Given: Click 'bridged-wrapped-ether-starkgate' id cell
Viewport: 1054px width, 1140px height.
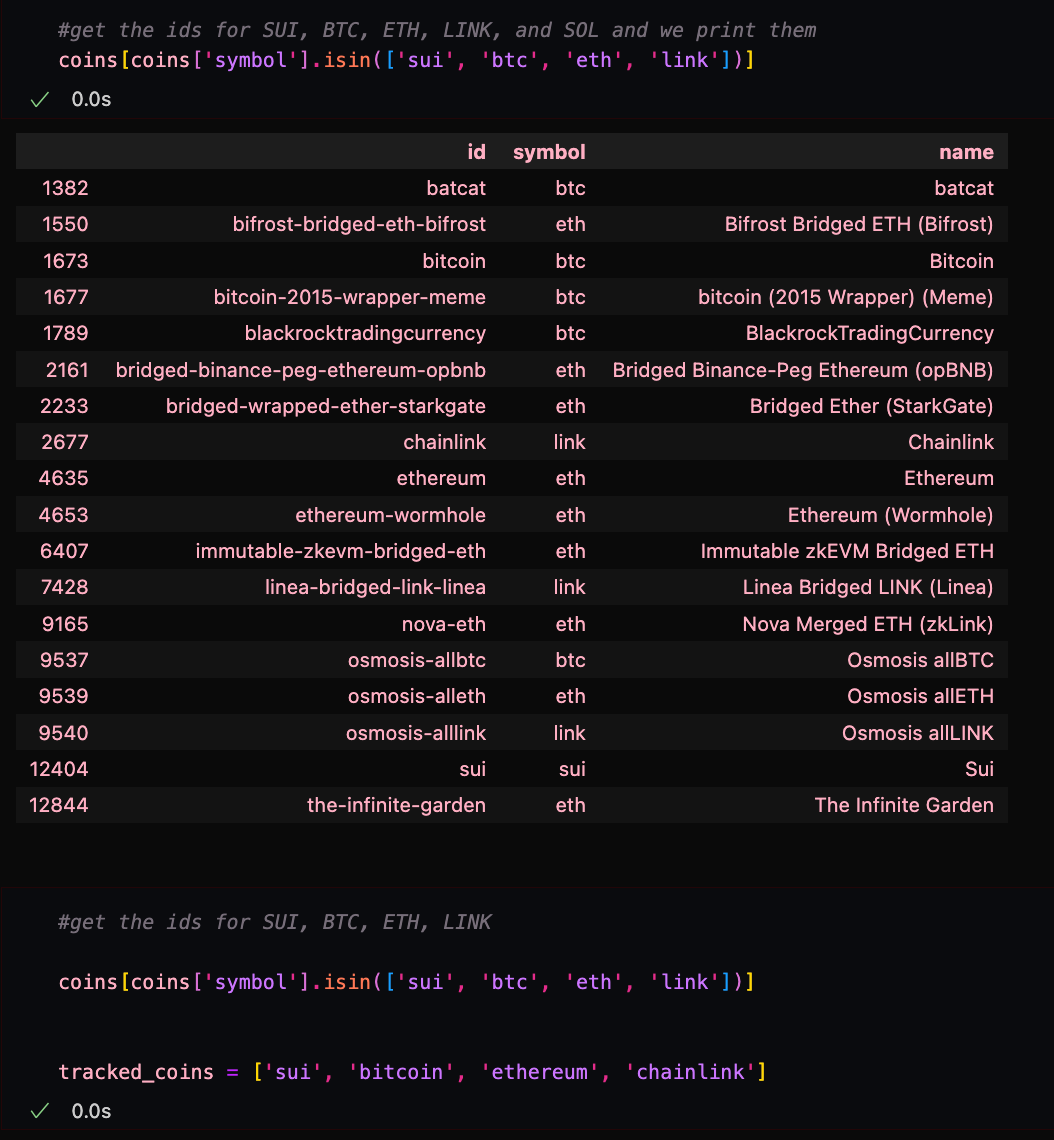Looking at the screenshot, I should click(x=326, y=406).
